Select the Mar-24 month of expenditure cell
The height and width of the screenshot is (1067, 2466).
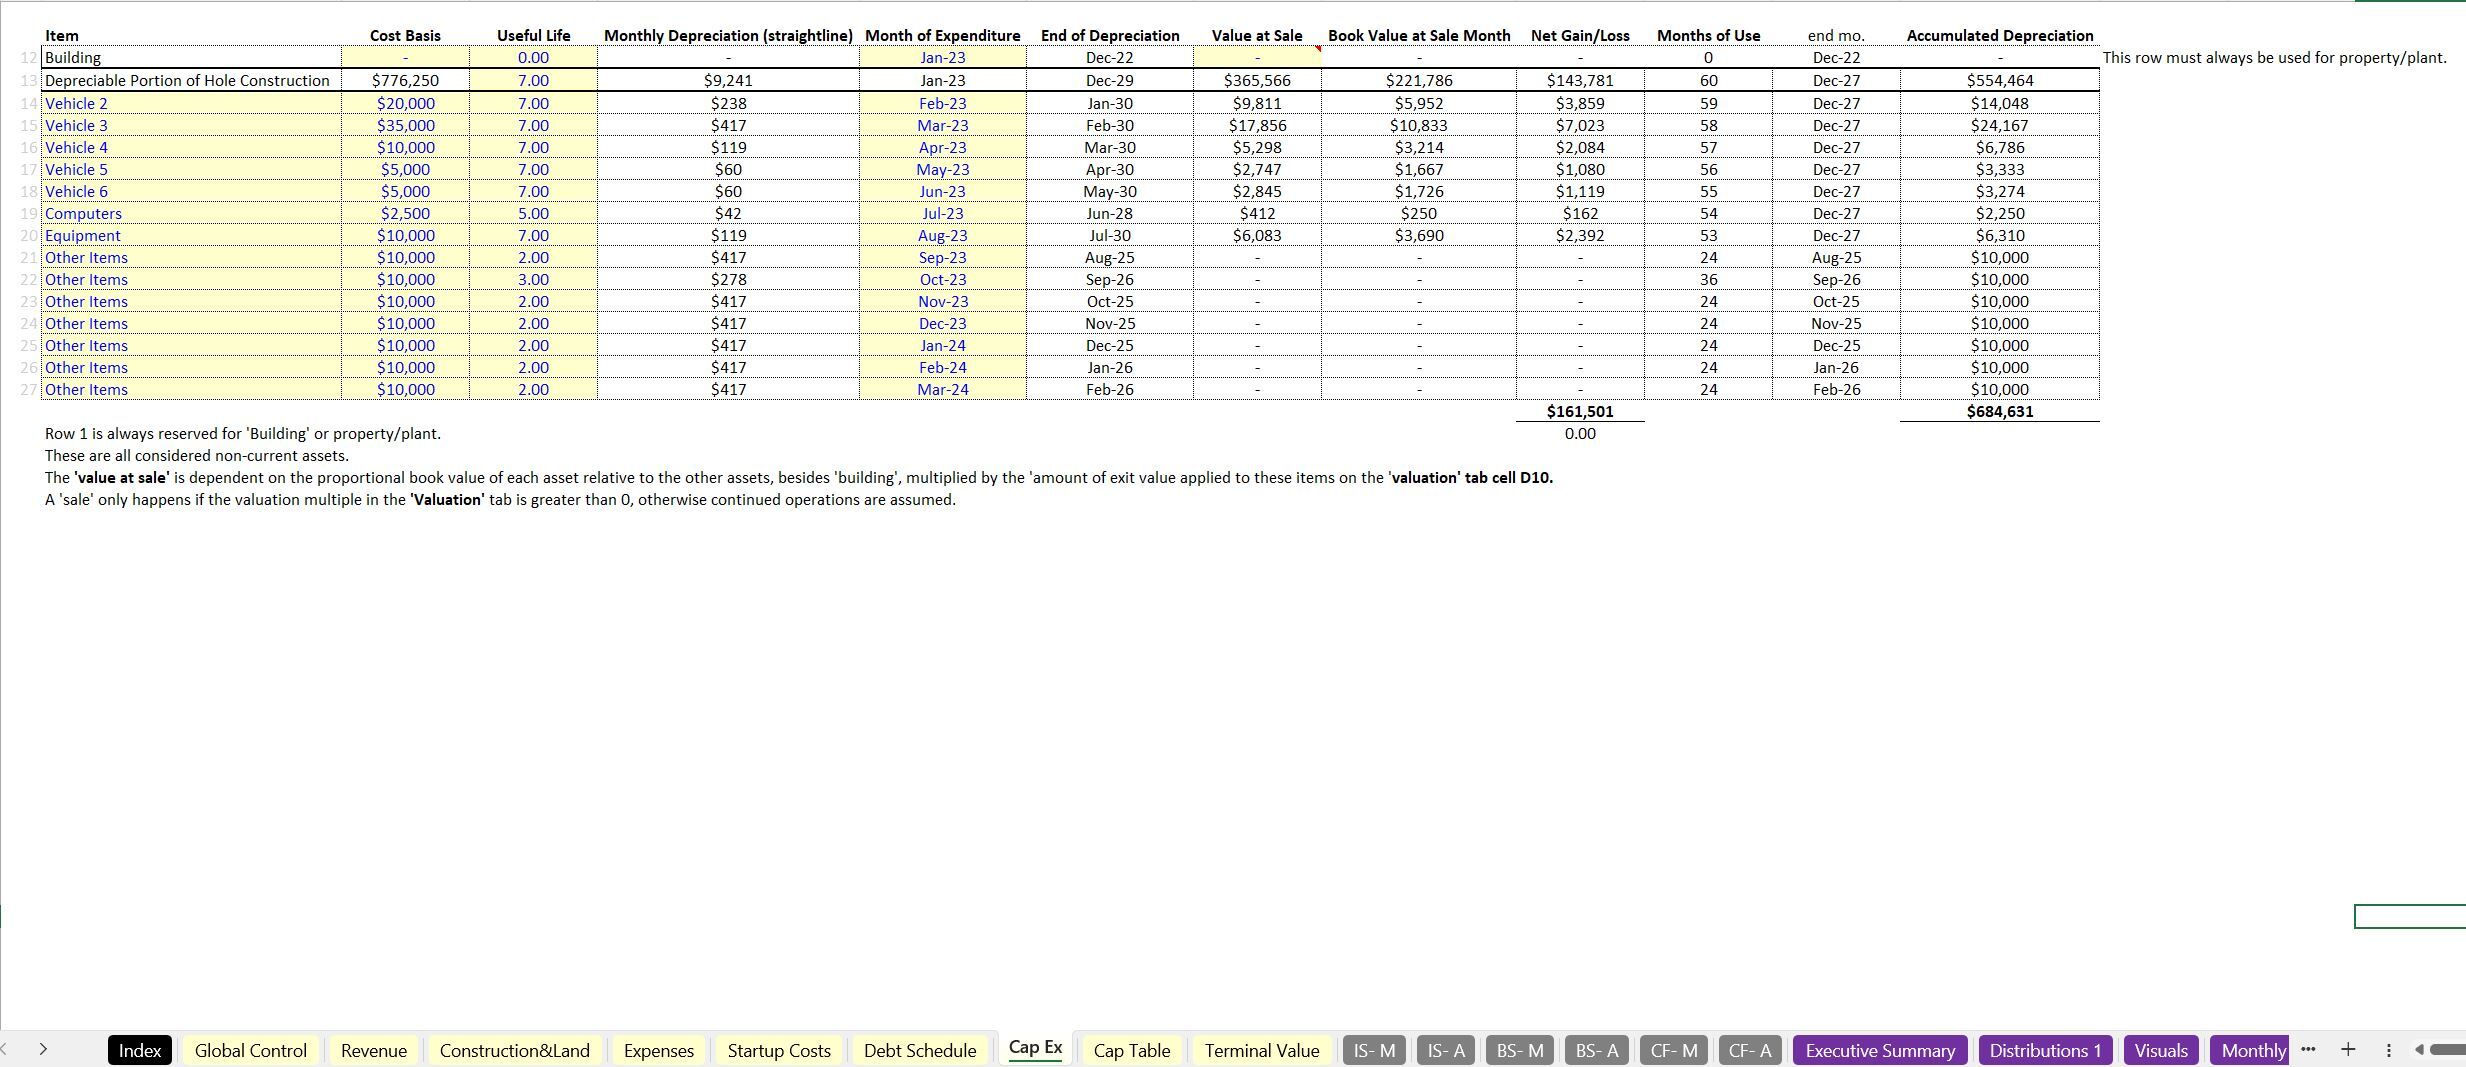pos(943,389)
